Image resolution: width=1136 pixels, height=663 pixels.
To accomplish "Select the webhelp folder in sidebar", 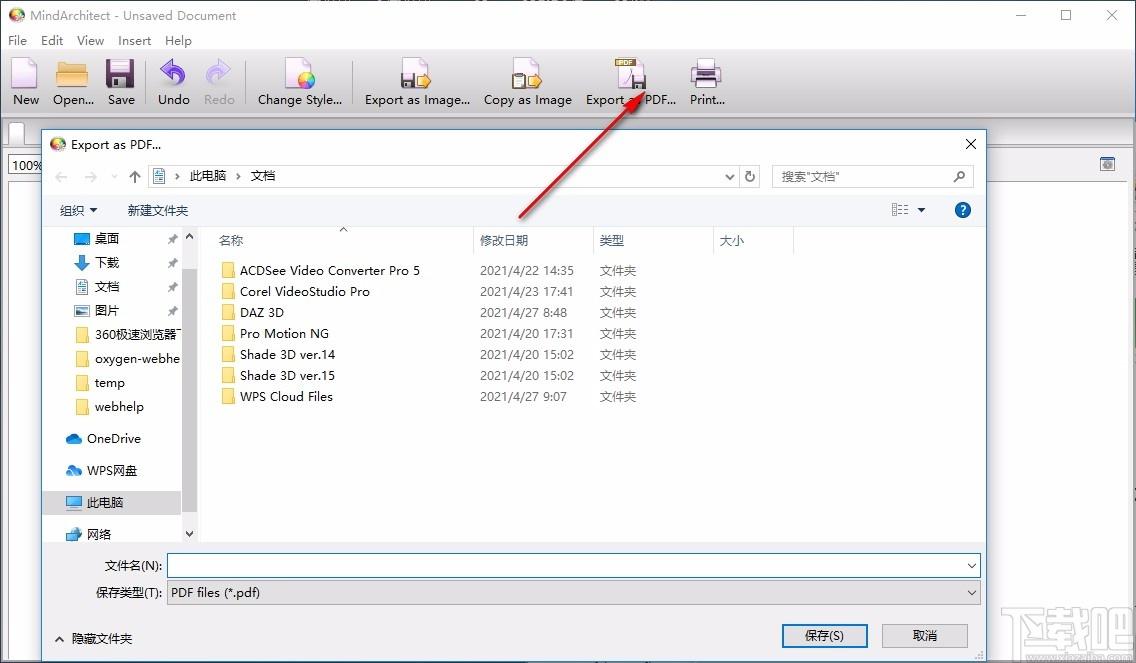I will point(109,406).
